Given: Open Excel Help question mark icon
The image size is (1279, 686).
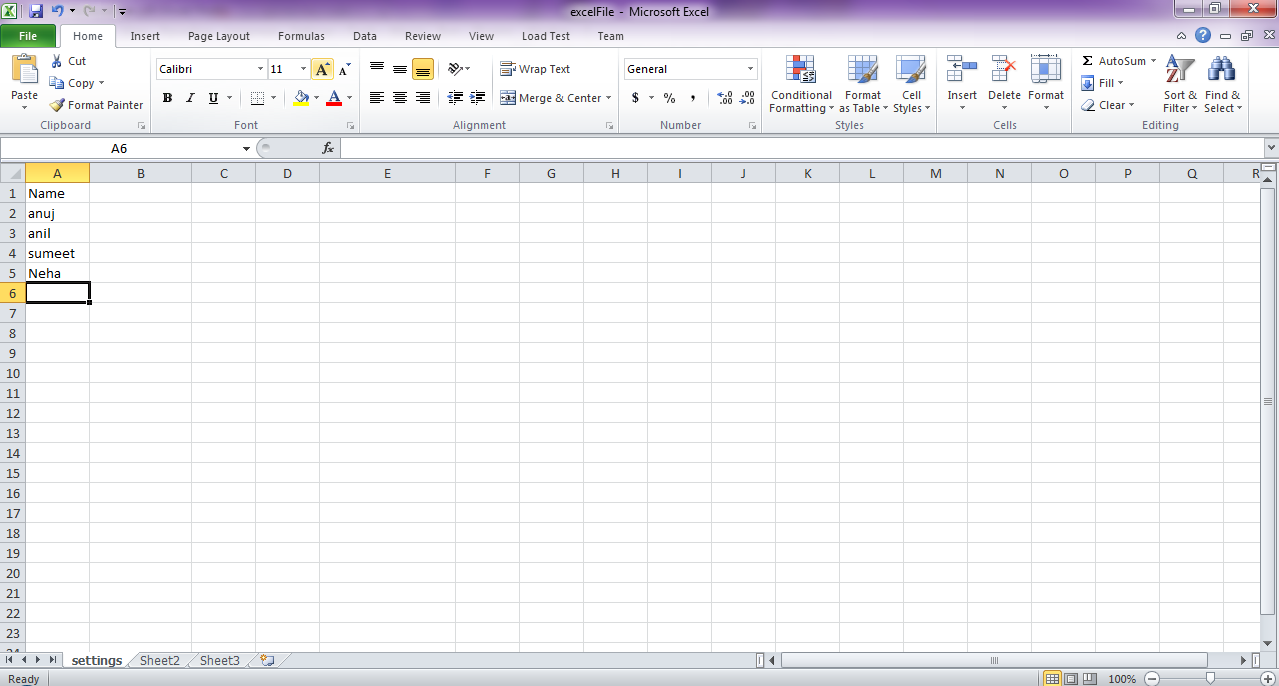Looking at the screenshot, I should pos(1203,35).
